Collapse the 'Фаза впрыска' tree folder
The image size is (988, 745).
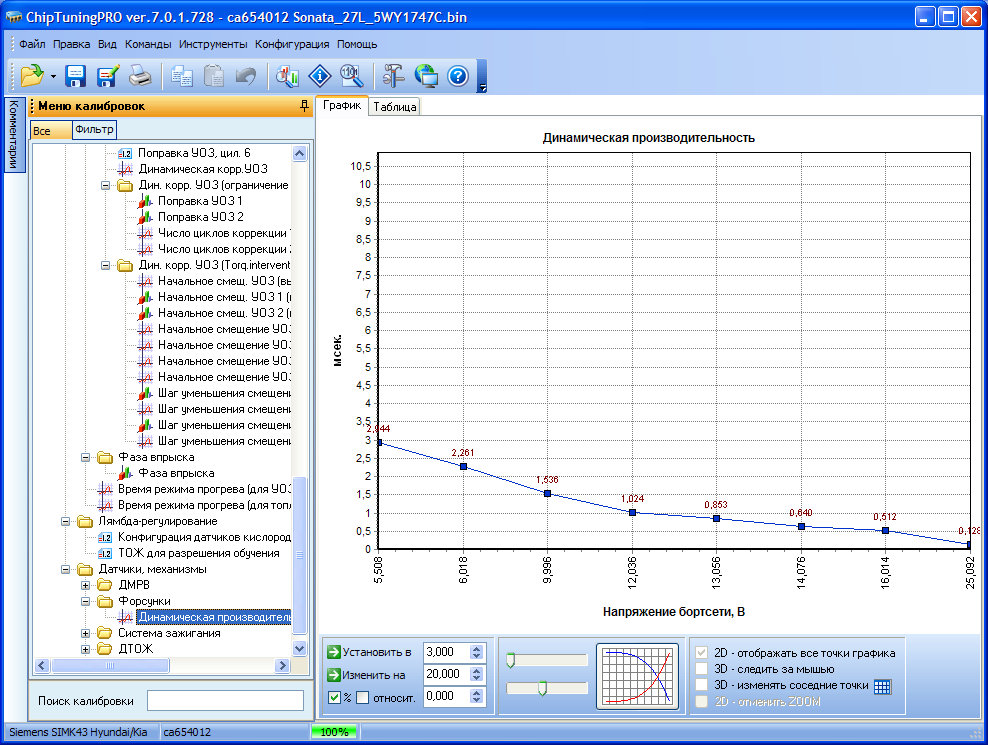(86, 457)
